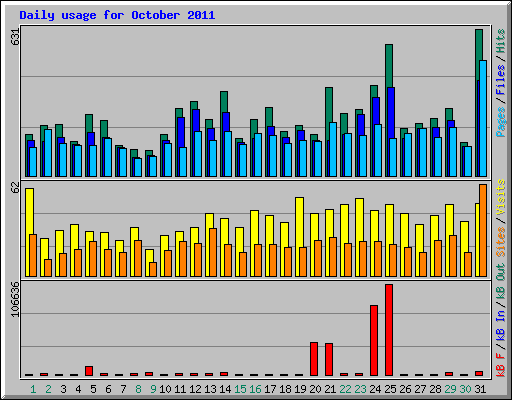The height and width of the screenshot is (400, 512).
Task: Select day 6 on the date axis
Action: [x=108, y=389]
